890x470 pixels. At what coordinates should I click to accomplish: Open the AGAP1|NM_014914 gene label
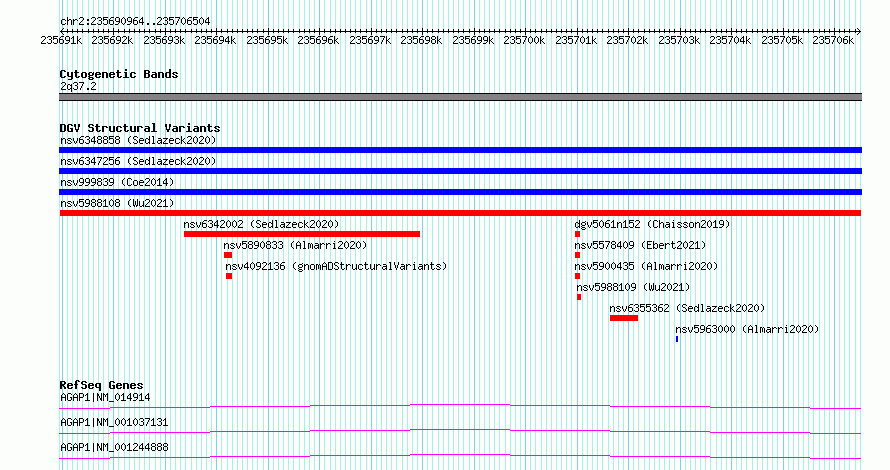pos(105,397)
